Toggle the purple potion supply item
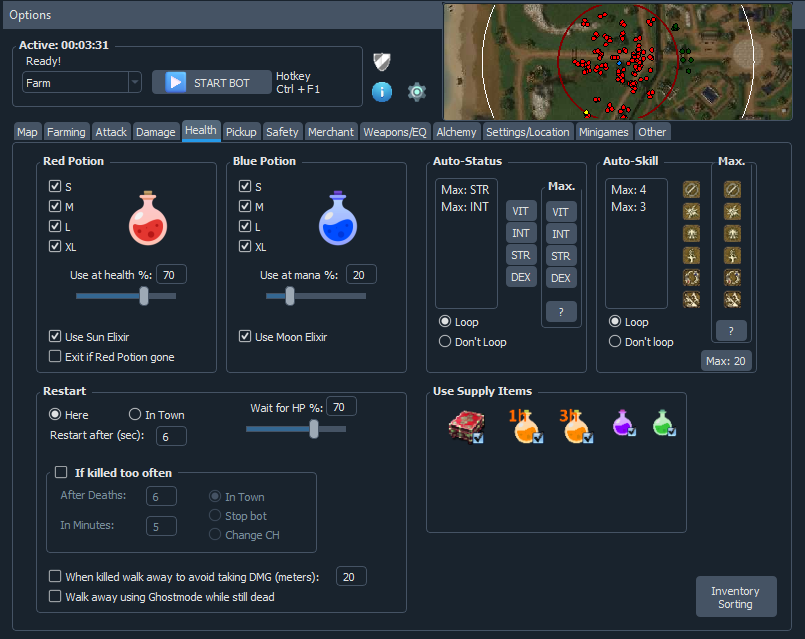The image size is (805, 639). [624, 423]
